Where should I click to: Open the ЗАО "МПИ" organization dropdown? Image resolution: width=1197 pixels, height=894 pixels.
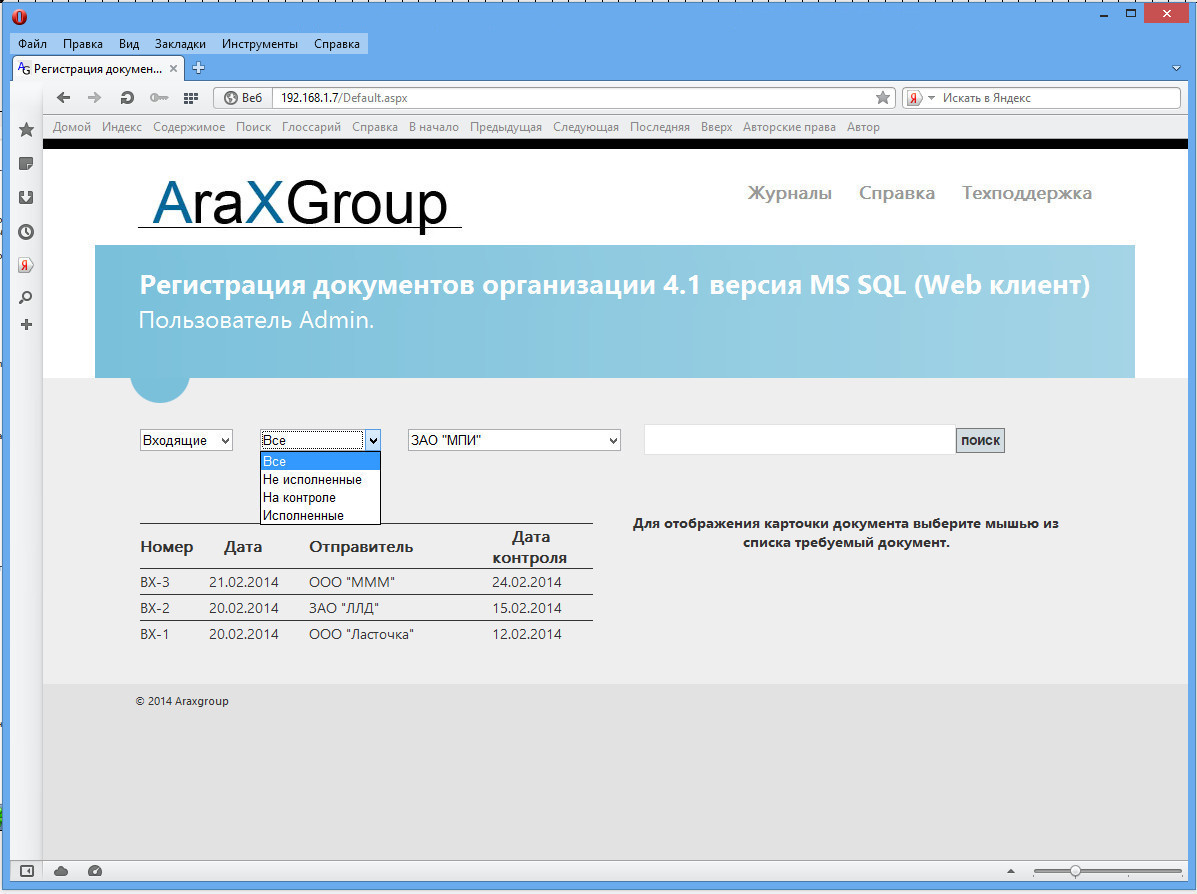coord(514,441)
